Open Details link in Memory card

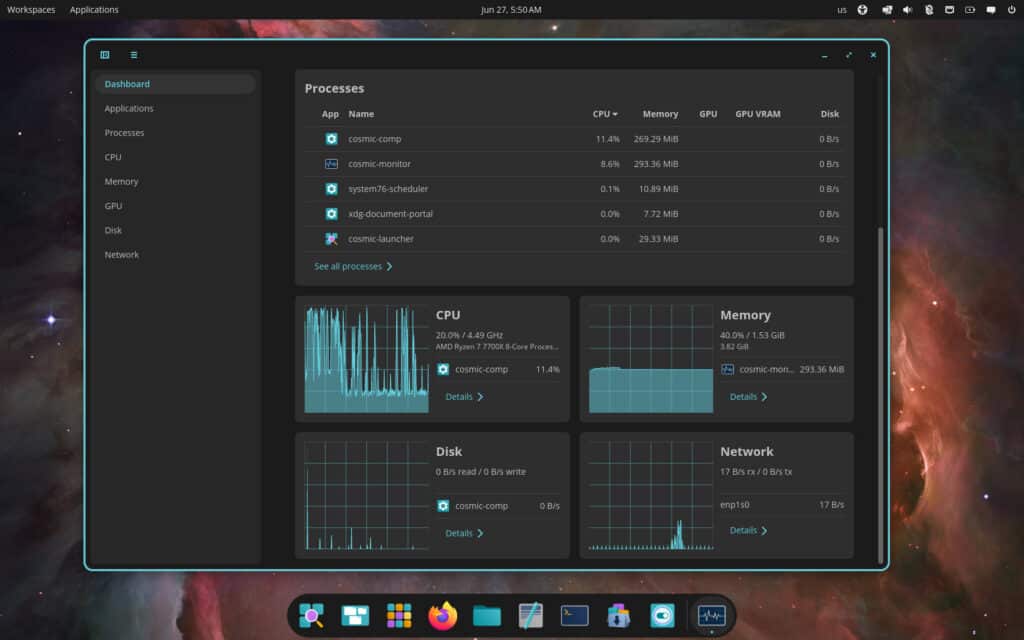(748, 397)
